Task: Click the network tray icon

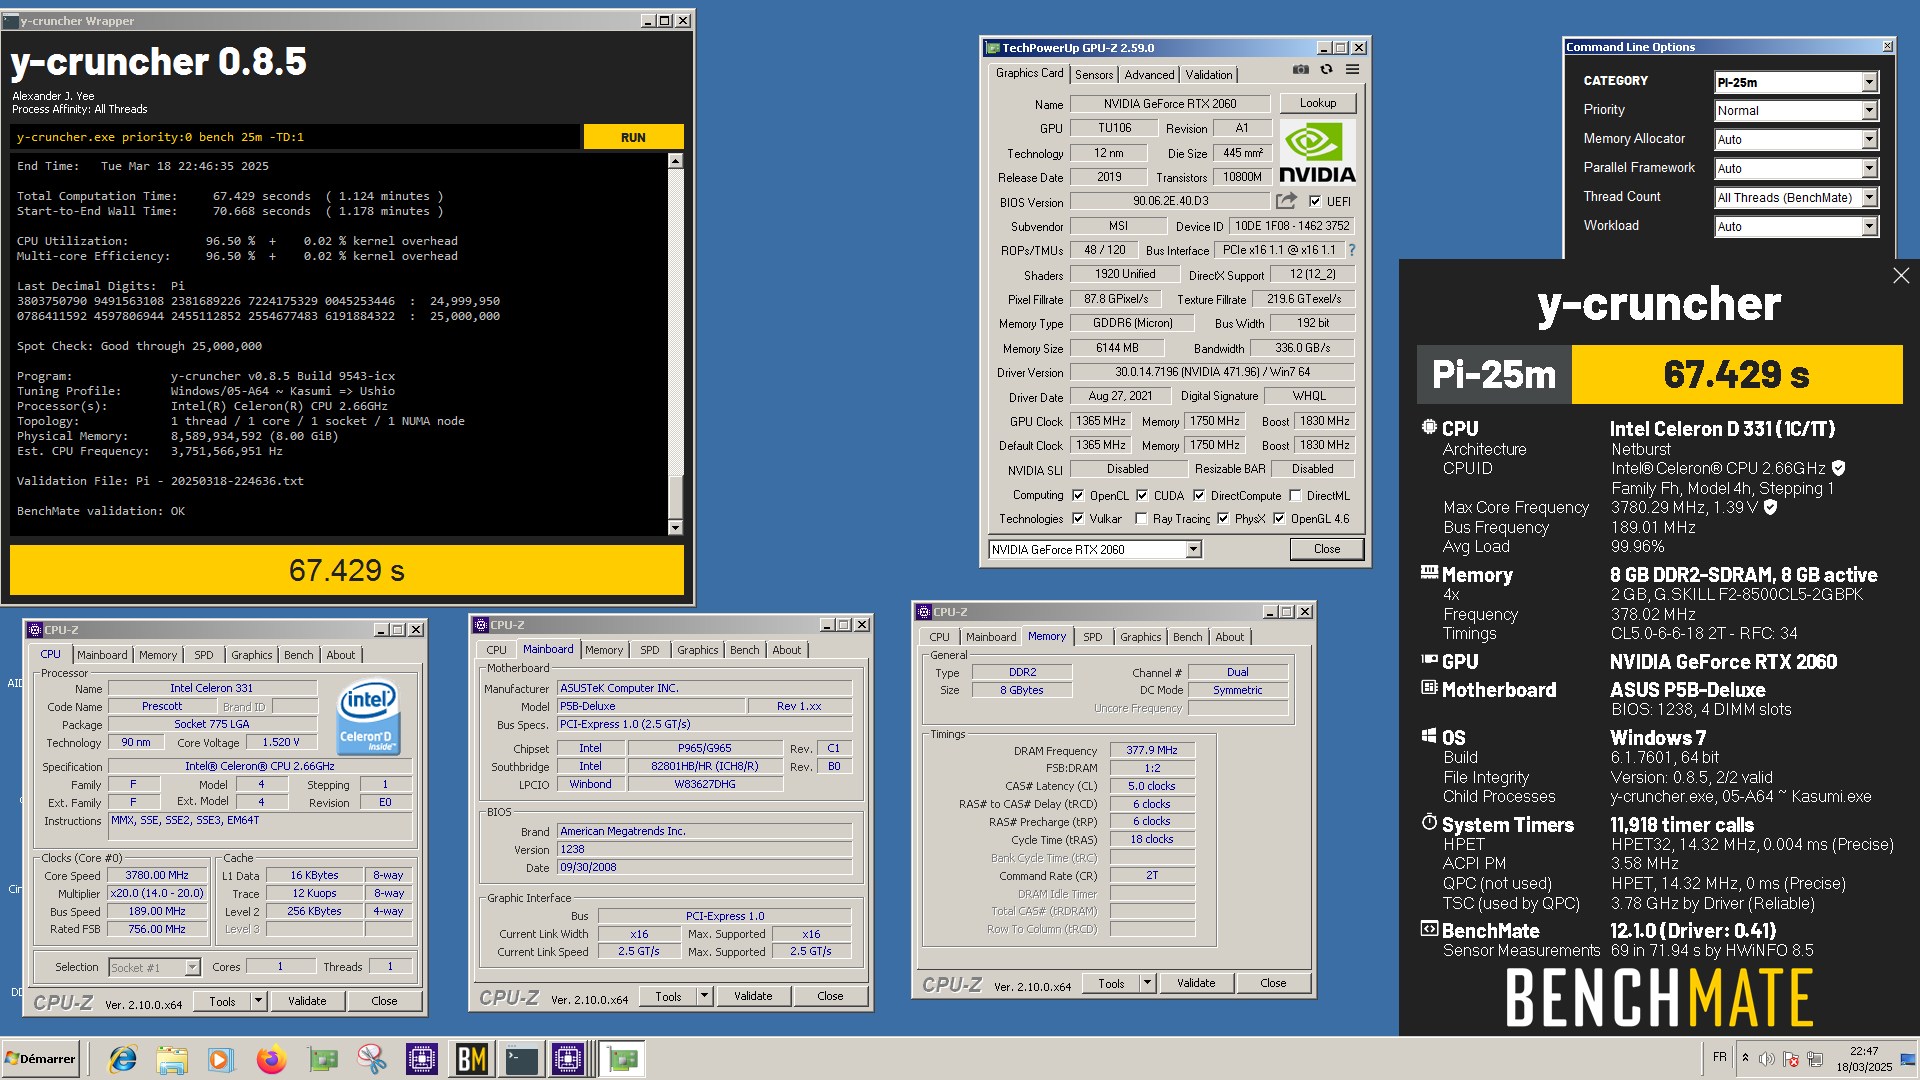Action: coord(1815,1058)
